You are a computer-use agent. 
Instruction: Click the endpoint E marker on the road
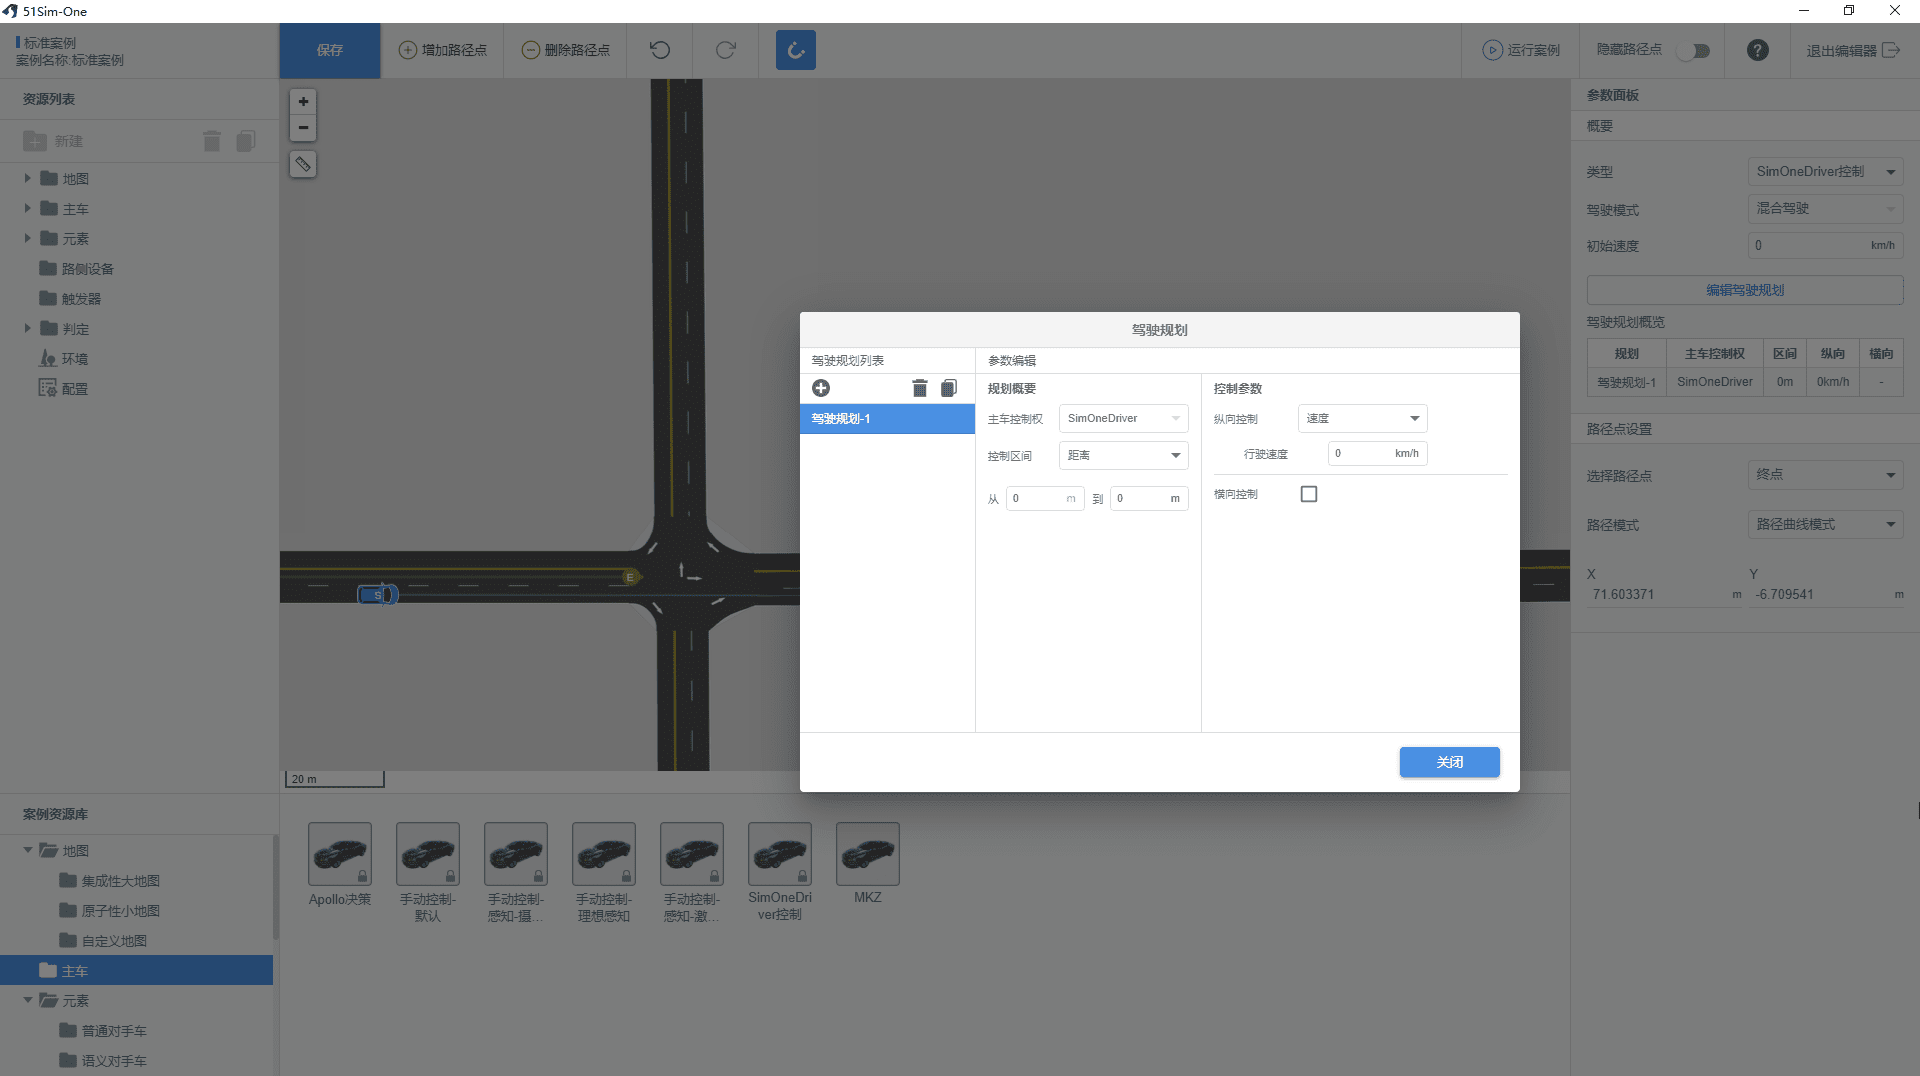click(x=630, y=577)
